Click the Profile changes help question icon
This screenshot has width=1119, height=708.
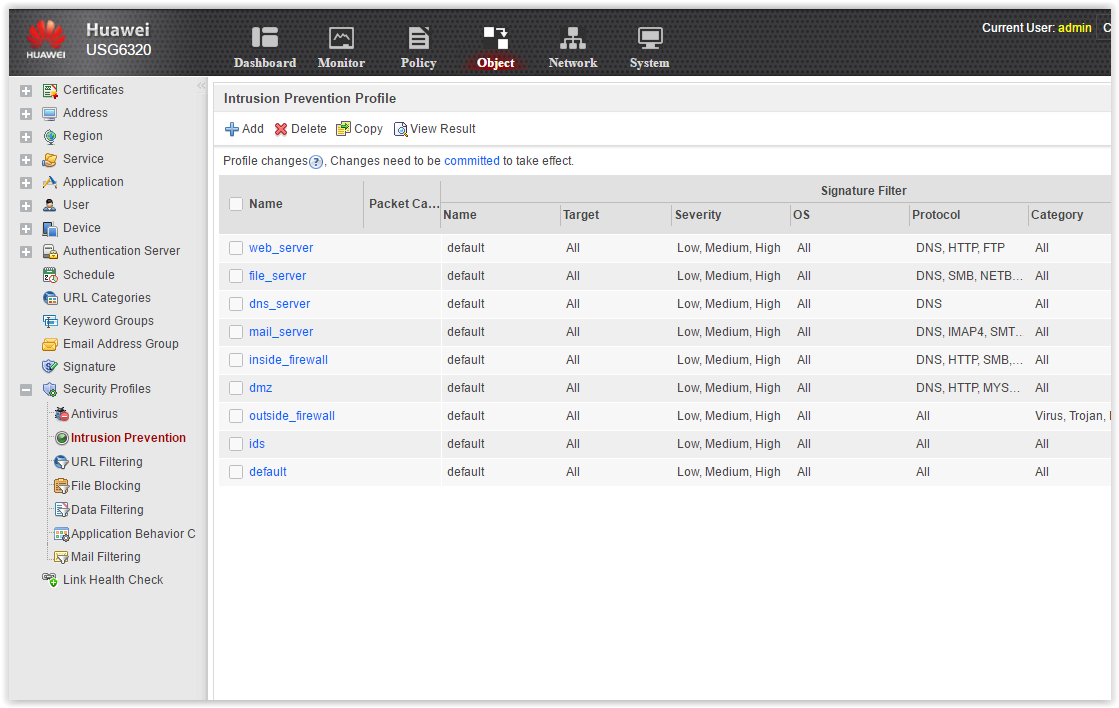click(316, 162)
